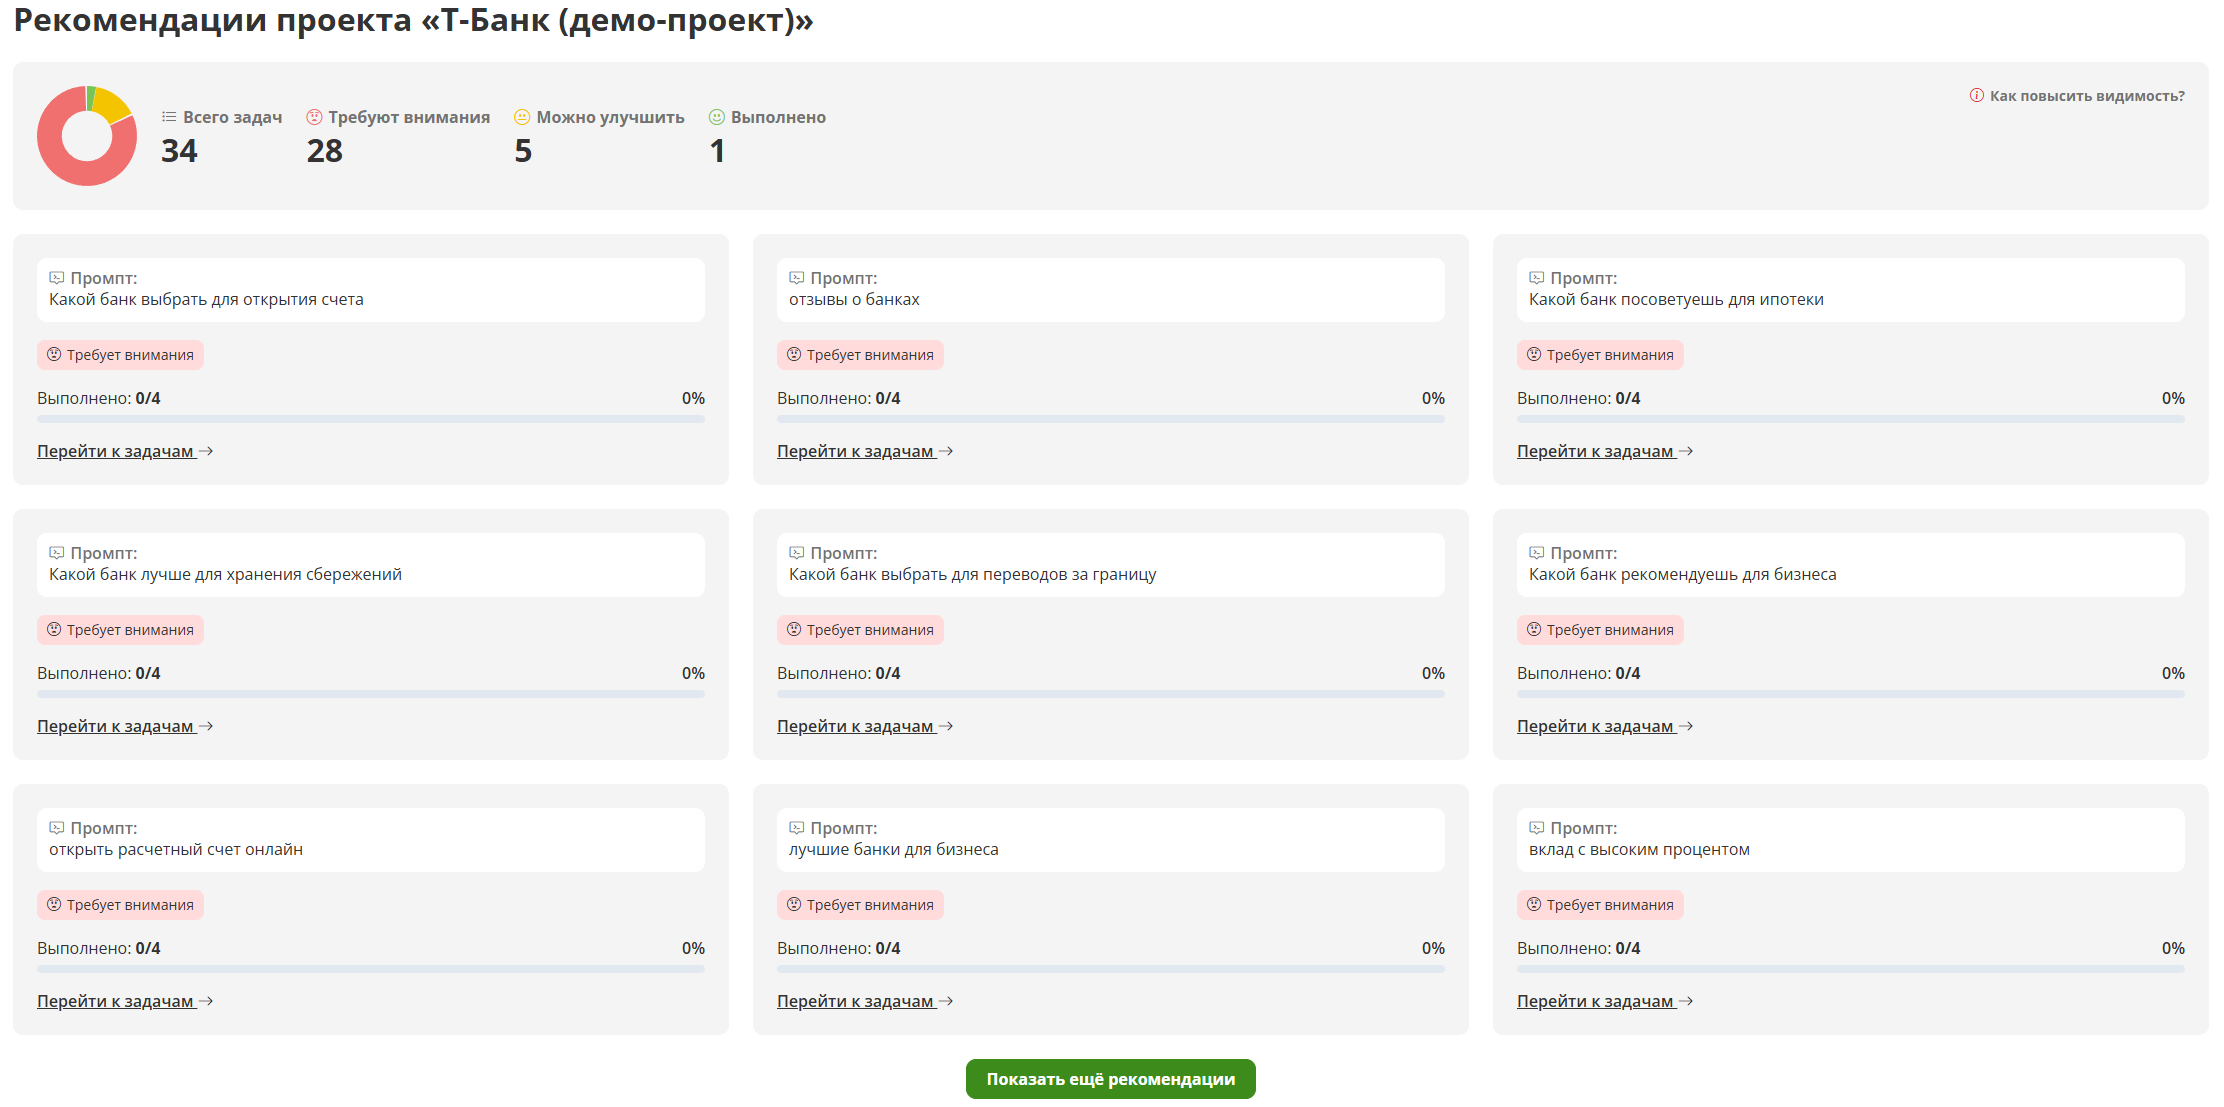Click the yellow neutral face icon 'Можно улучшить'
This screenshot has height=1107, width=2224.
[x=522, y=117]
